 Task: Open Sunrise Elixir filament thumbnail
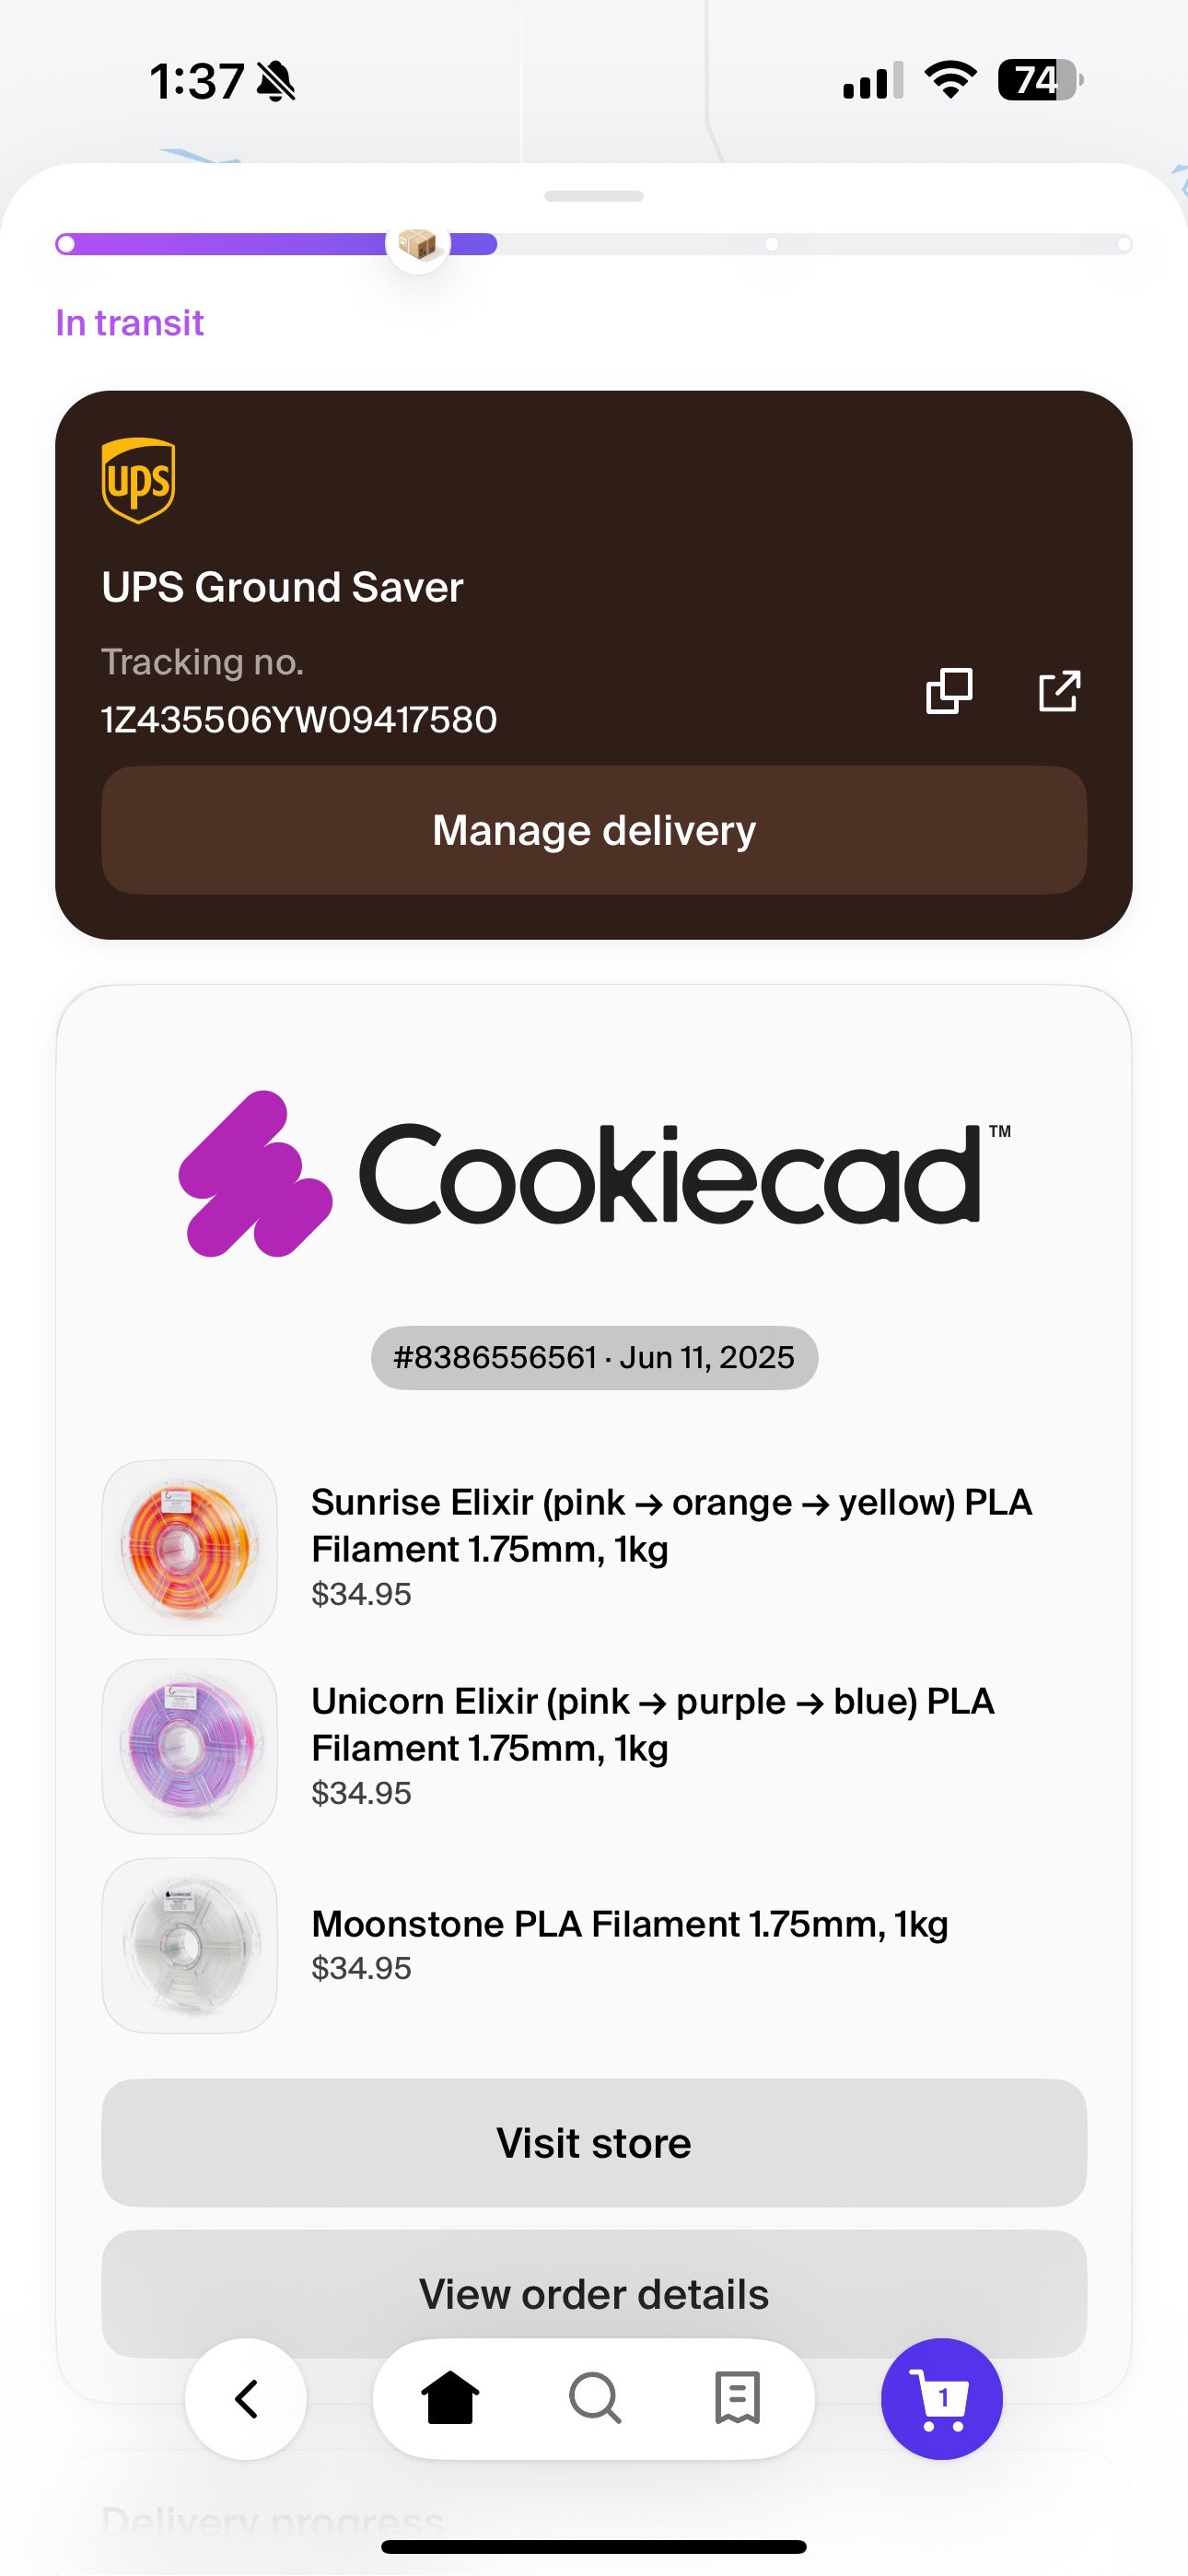(190, 1547)
